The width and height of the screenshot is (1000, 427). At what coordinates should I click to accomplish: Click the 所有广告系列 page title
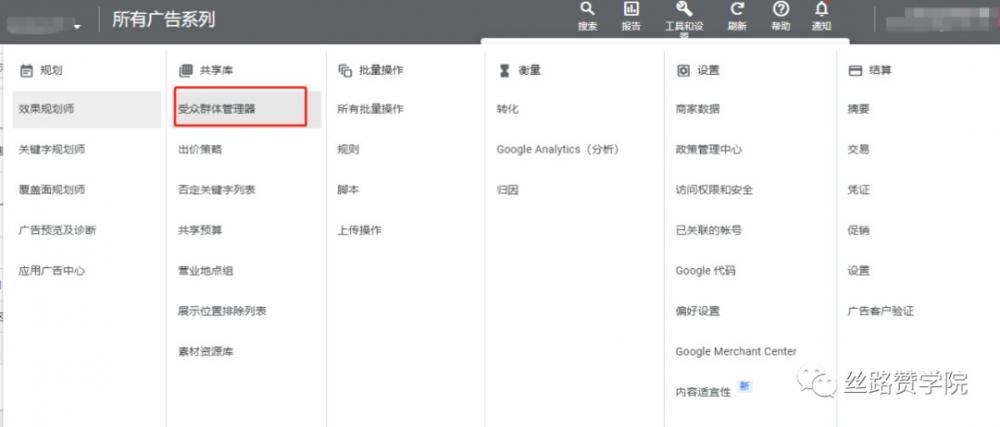point(164,20)
